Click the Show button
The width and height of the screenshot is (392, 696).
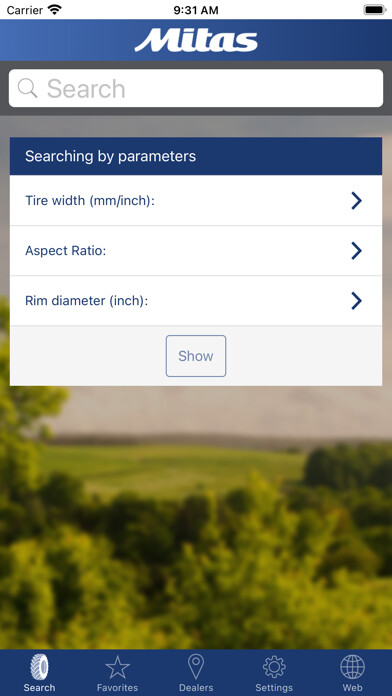pos(196,356)
